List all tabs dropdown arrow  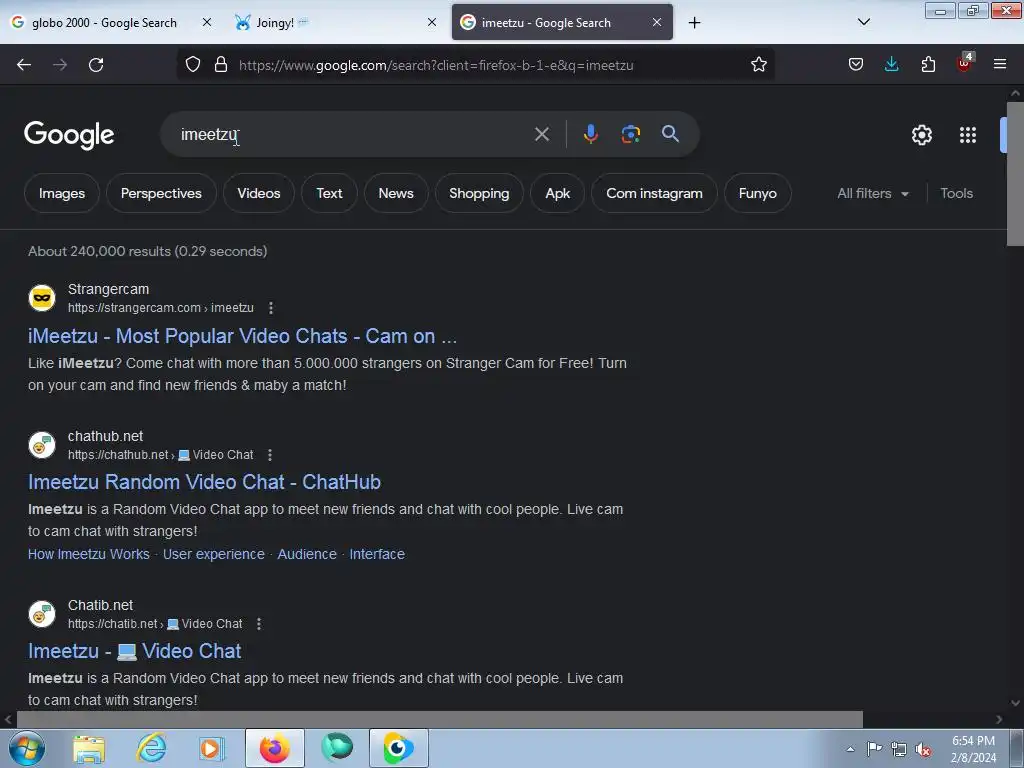(x=863, y=22)
